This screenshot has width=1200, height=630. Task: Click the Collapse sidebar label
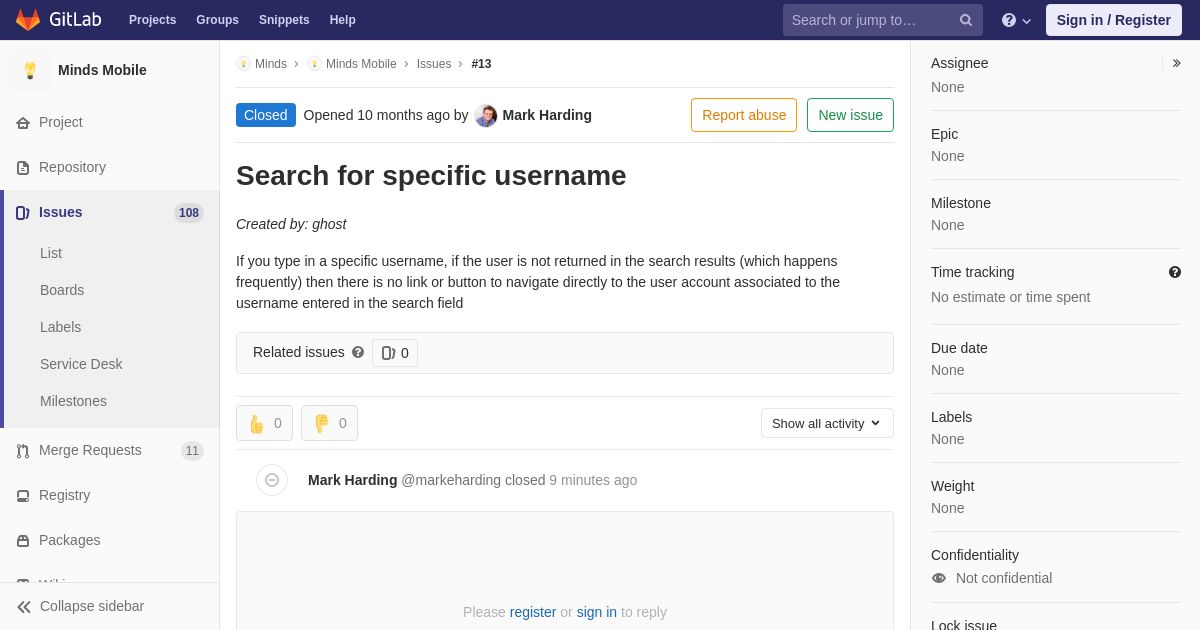pos(92,606)
